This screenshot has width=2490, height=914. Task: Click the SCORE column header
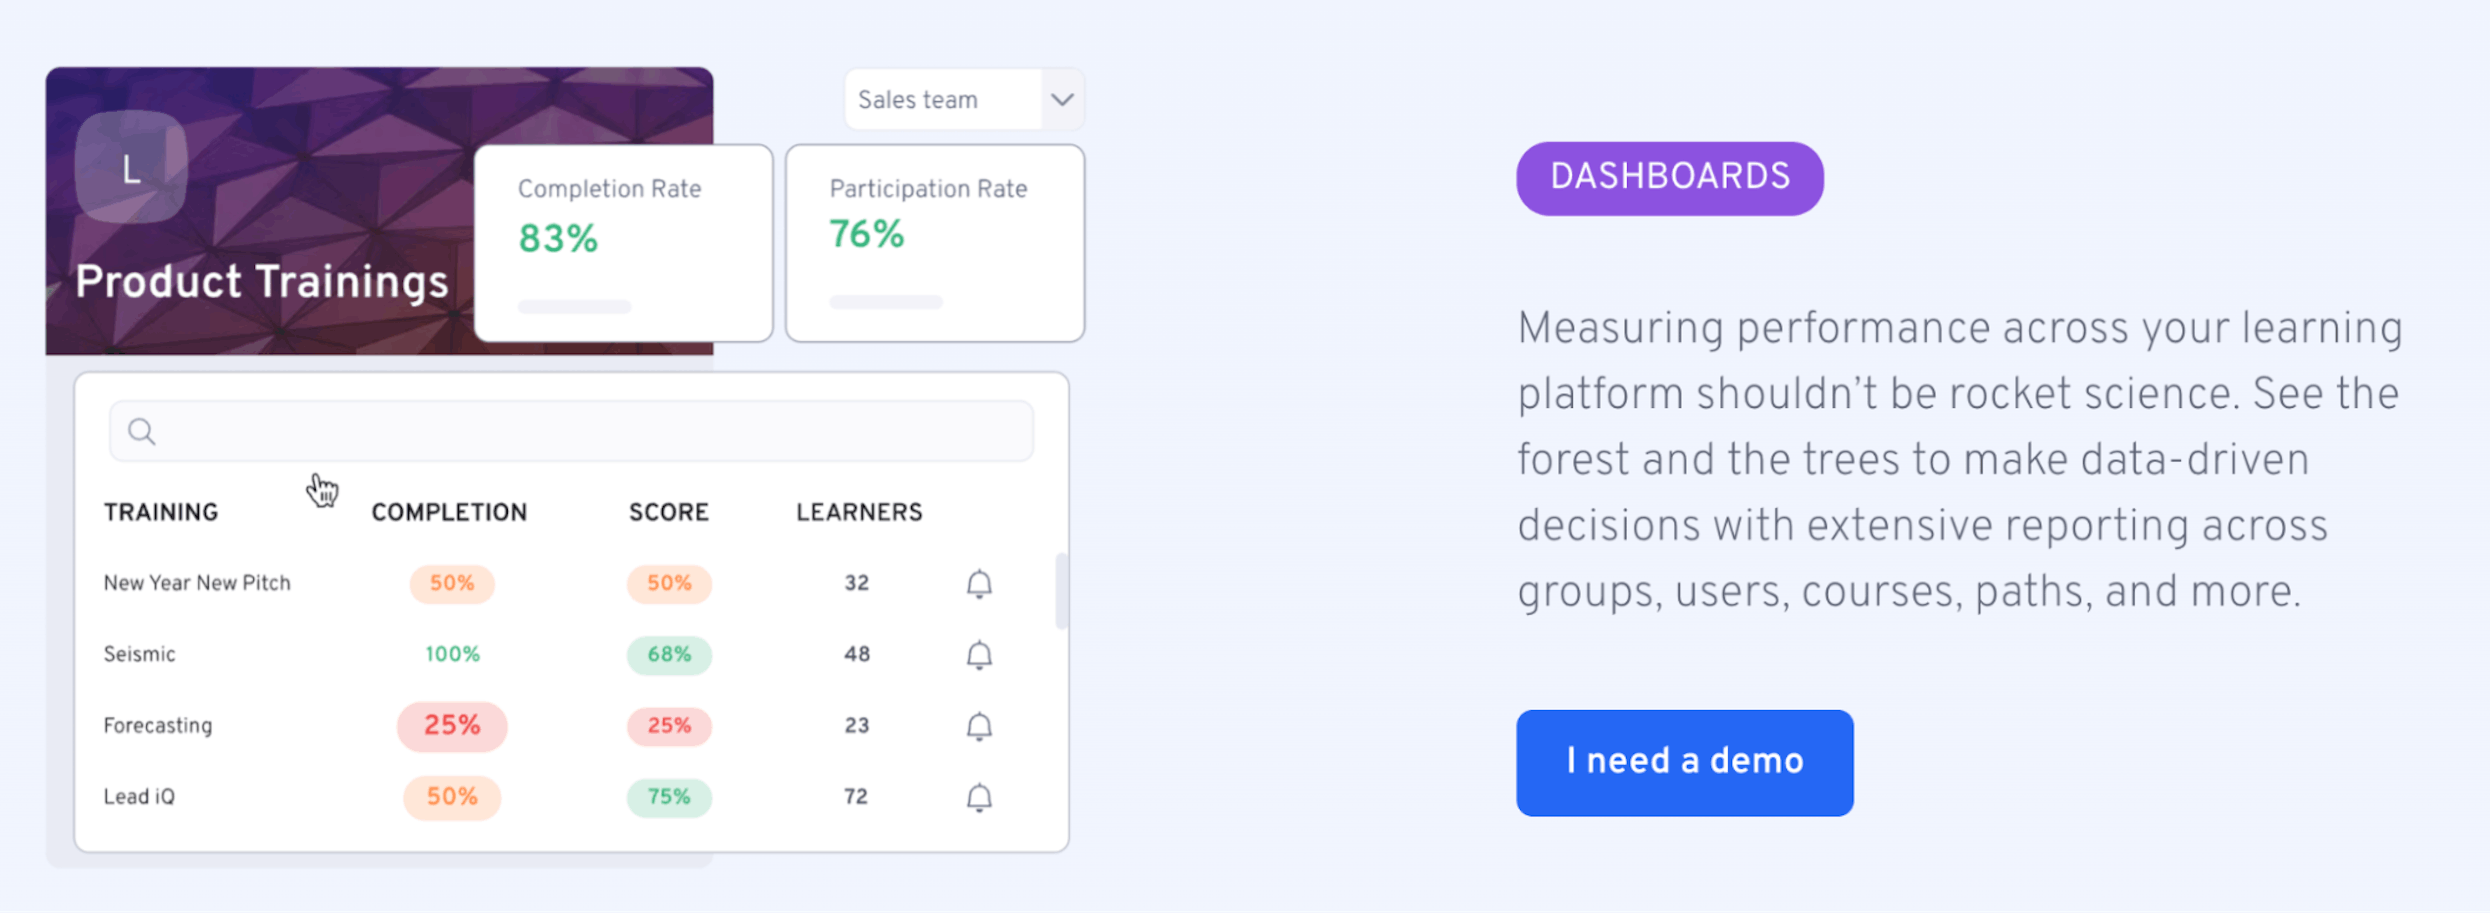click(667, 512)
